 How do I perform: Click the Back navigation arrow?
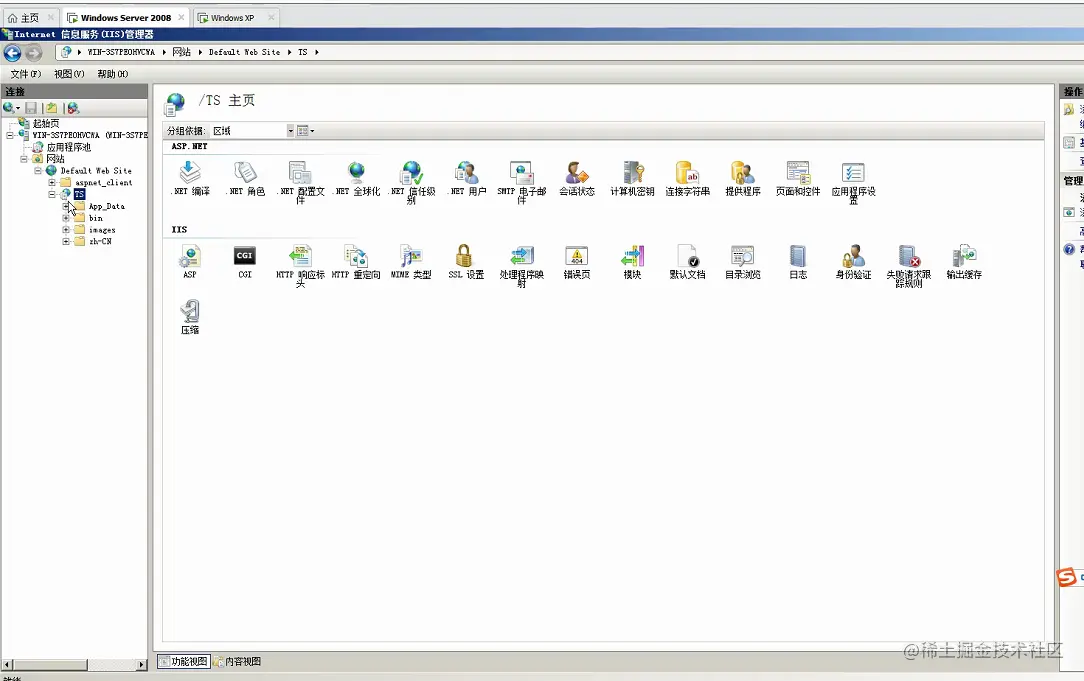pyautogui.click(x=12, y=53)
